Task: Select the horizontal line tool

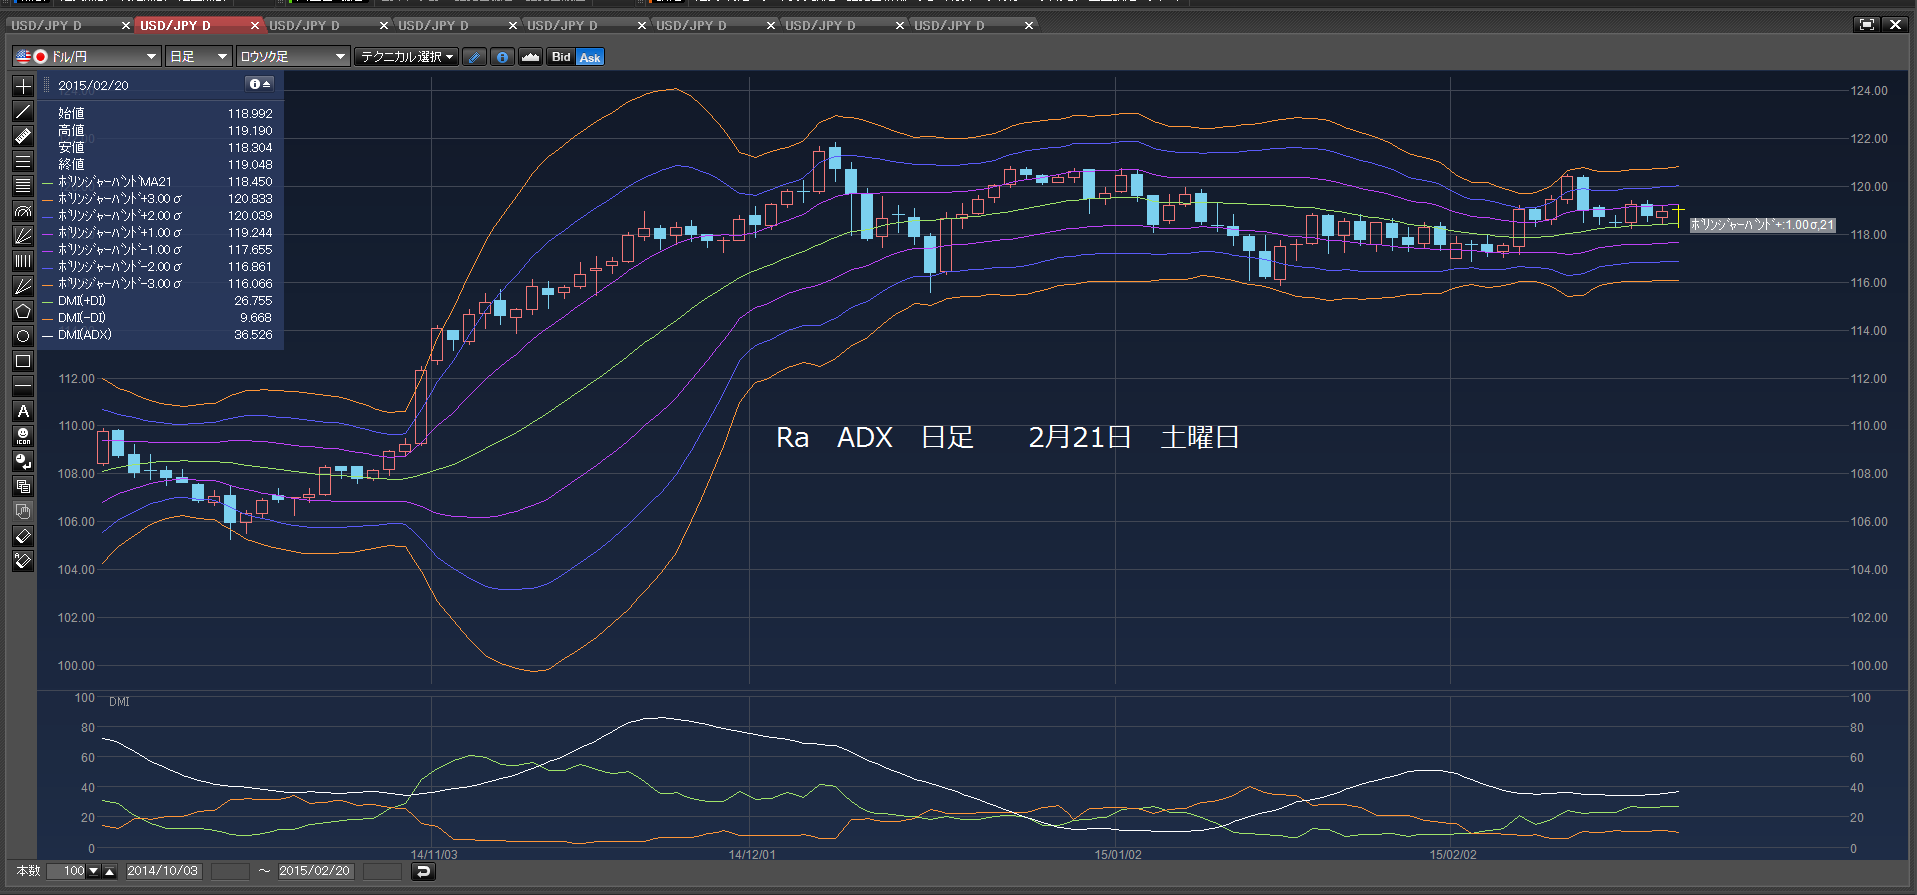Action: pyautogui.click(x=23, y=386)
